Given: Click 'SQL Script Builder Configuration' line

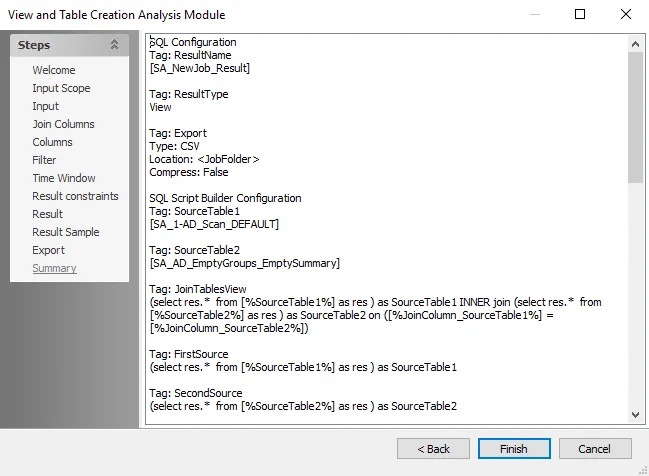Looking at the screenshot, I should tap(225, 198).
